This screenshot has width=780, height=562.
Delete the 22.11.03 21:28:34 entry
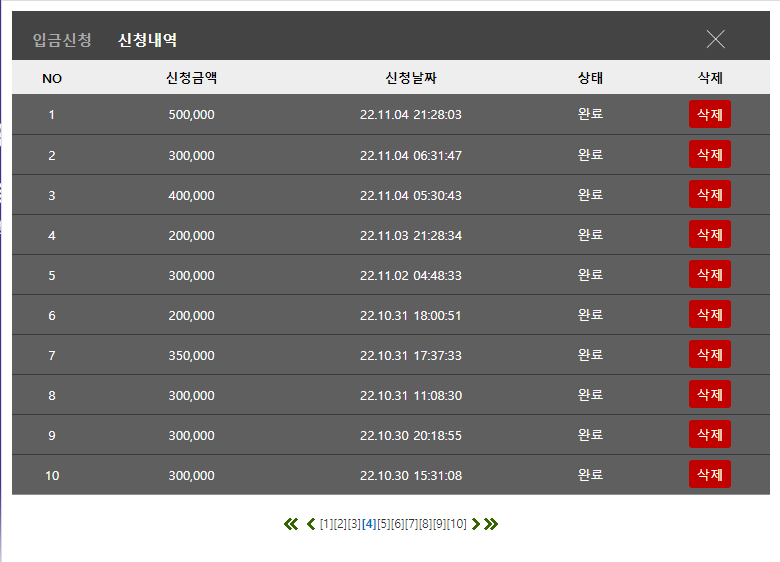tap(710, 234)
